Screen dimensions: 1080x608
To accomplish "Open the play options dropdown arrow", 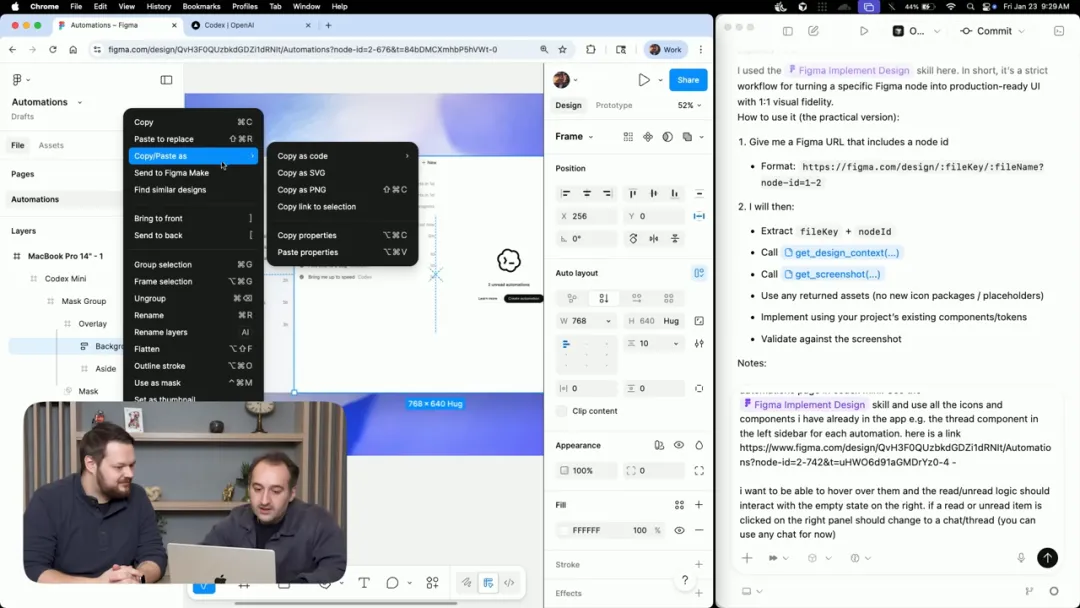I will [x=660, y=80].
